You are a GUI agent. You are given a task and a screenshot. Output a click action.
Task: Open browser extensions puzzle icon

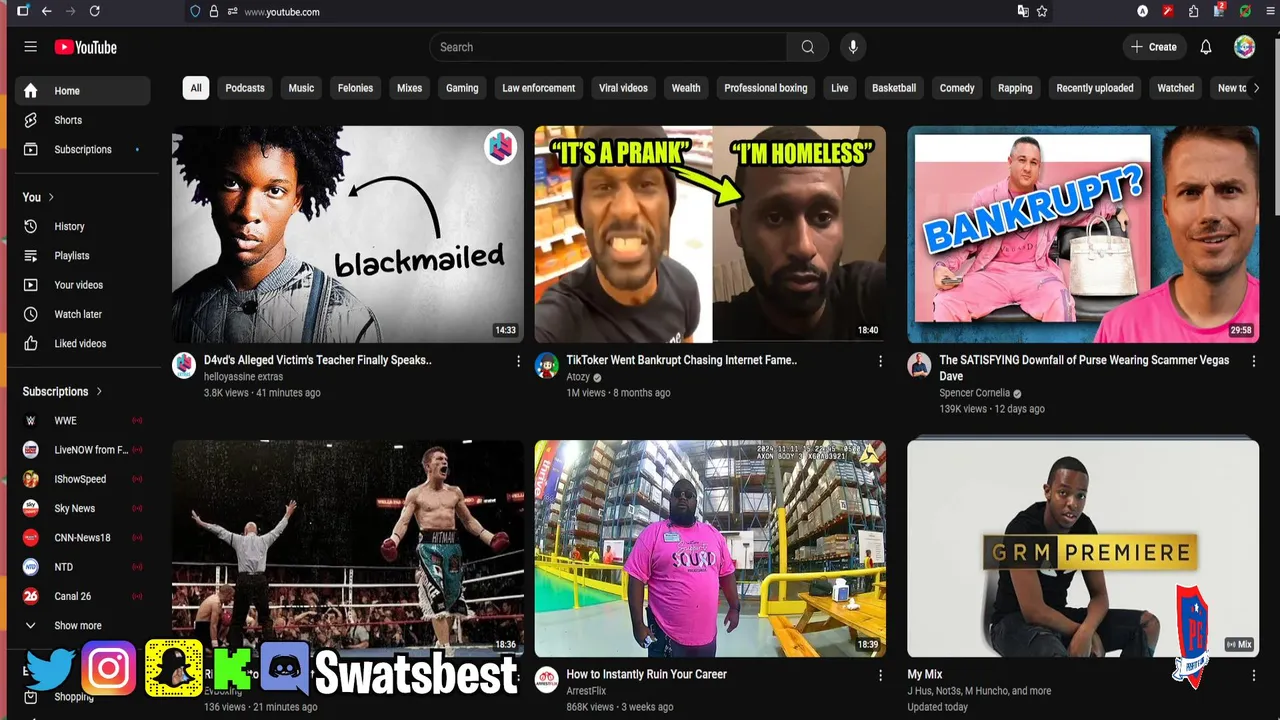(1194, 11)
